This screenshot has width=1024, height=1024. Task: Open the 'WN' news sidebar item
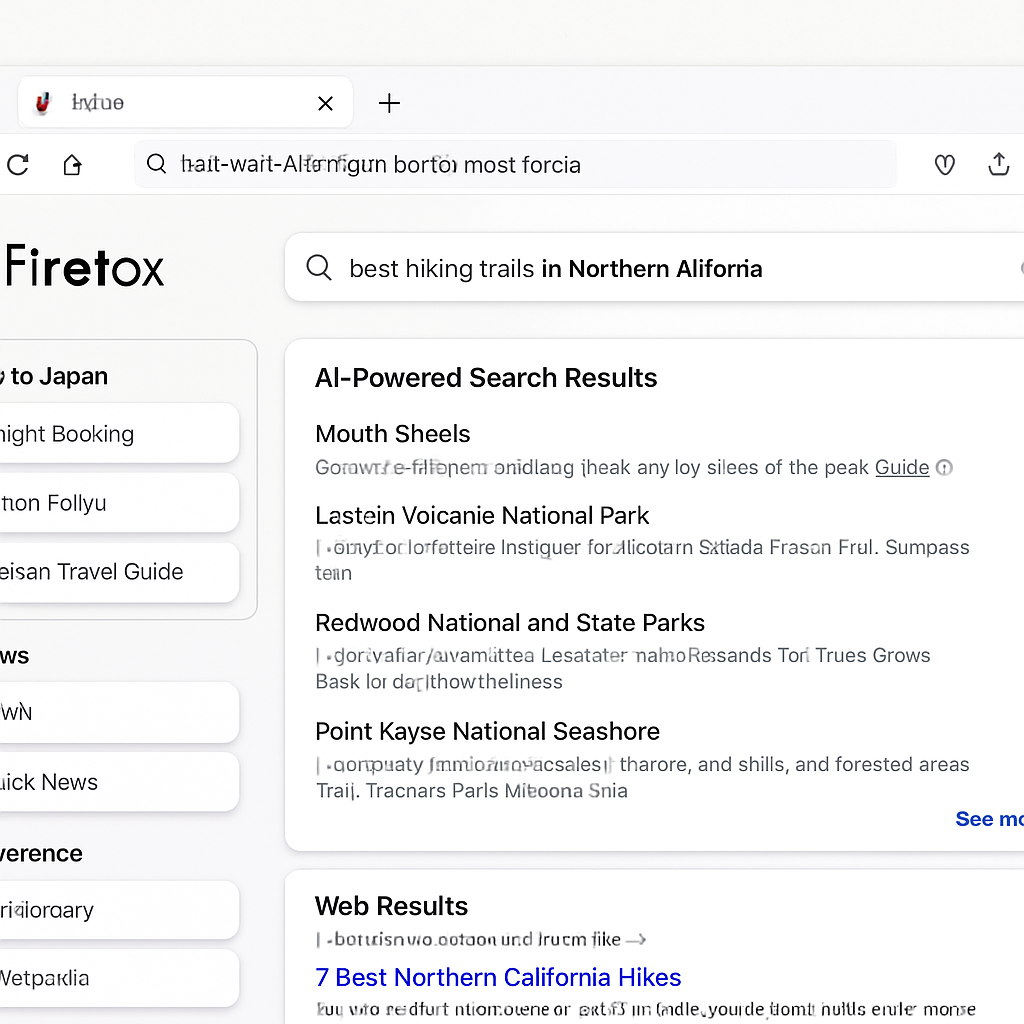tap(118, 712)
